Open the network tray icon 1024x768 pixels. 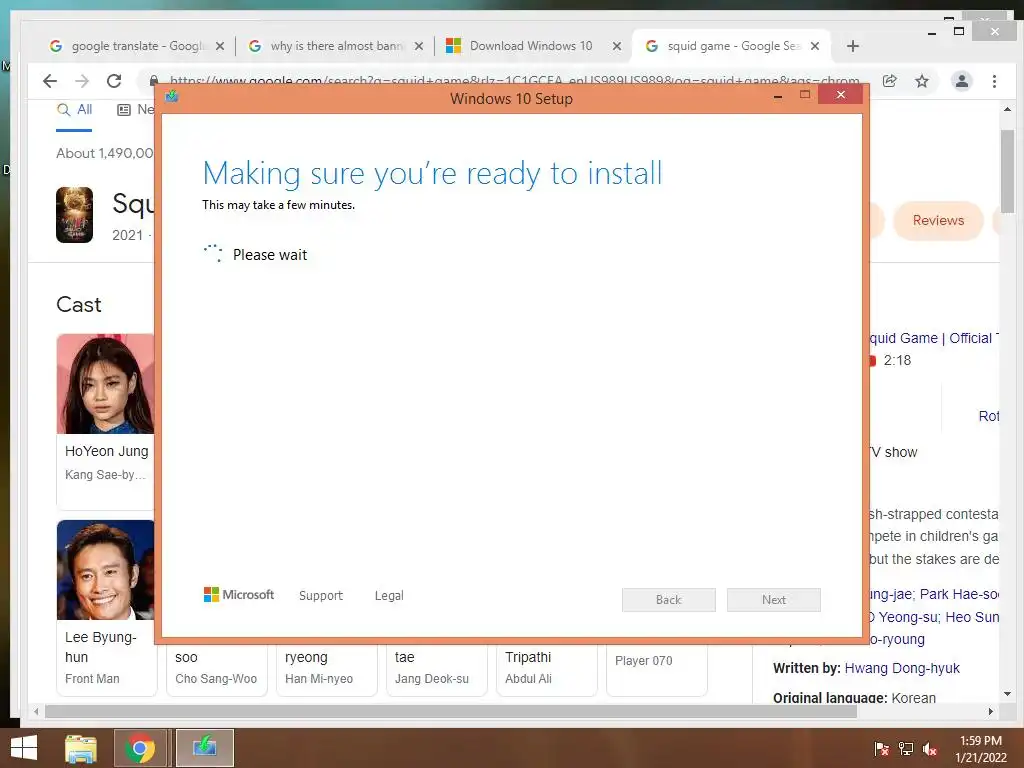coord(906,749)
